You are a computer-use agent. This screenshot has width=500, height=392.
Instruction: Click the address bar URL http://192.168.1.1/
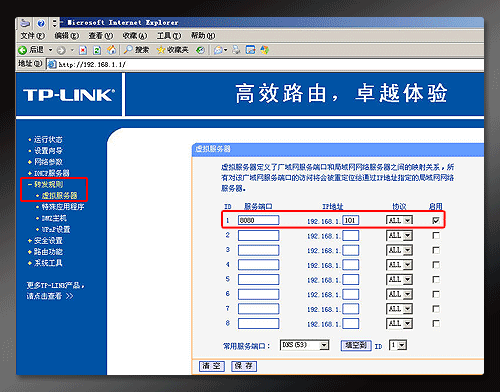pyautogui.click(x=92, y=65)
